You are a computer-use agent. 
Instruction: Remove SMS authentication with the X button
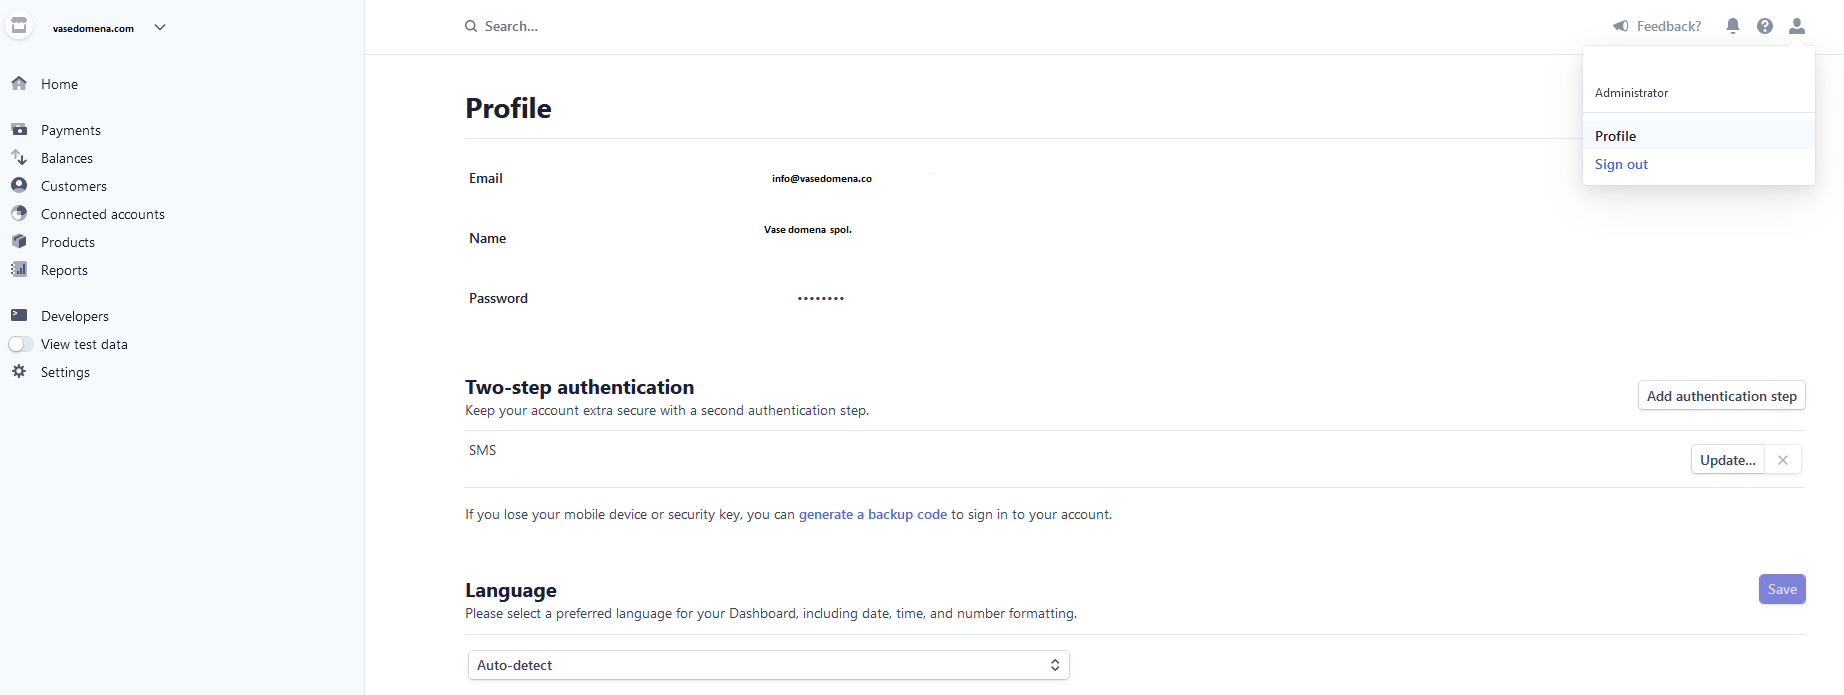(1783, 460)
